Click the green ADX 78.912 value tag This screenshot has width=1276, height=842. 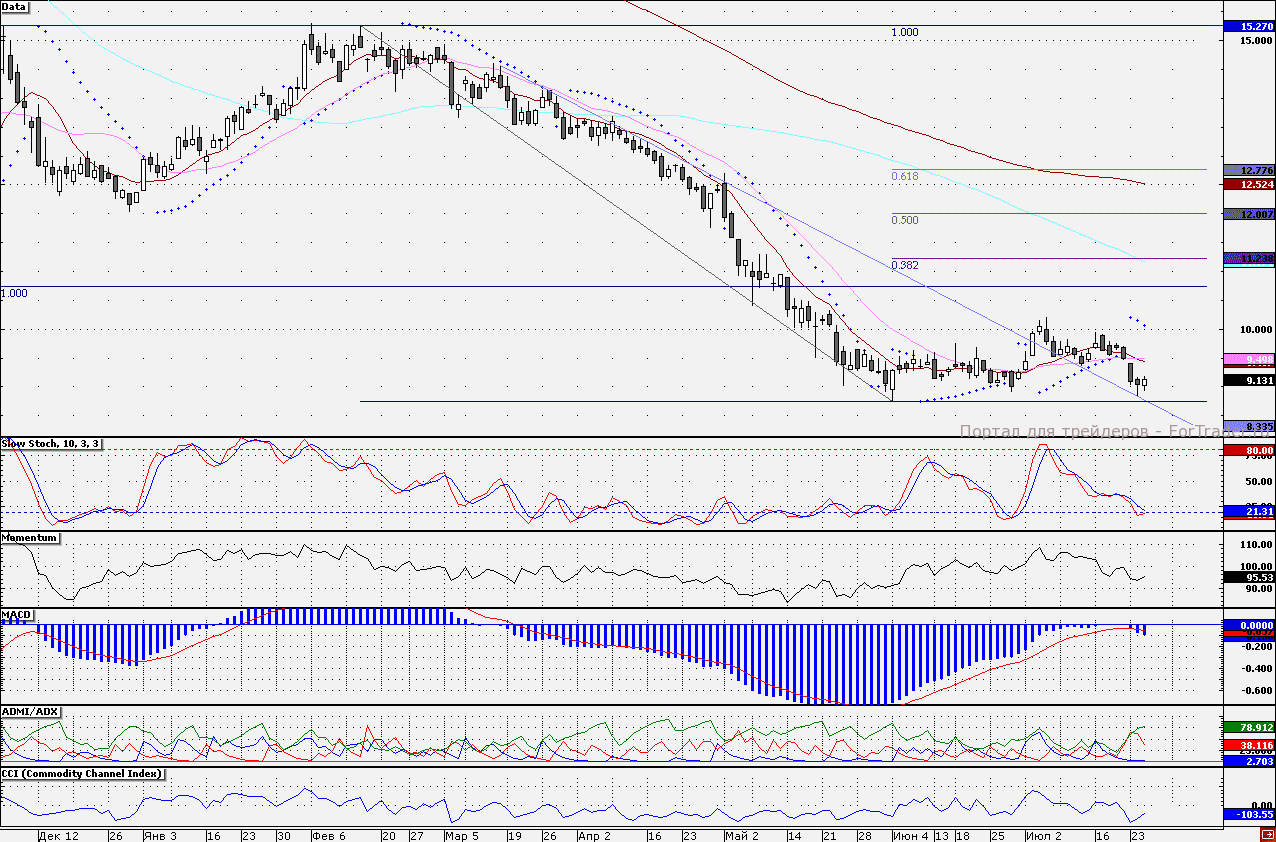[x=1250, y=728]
